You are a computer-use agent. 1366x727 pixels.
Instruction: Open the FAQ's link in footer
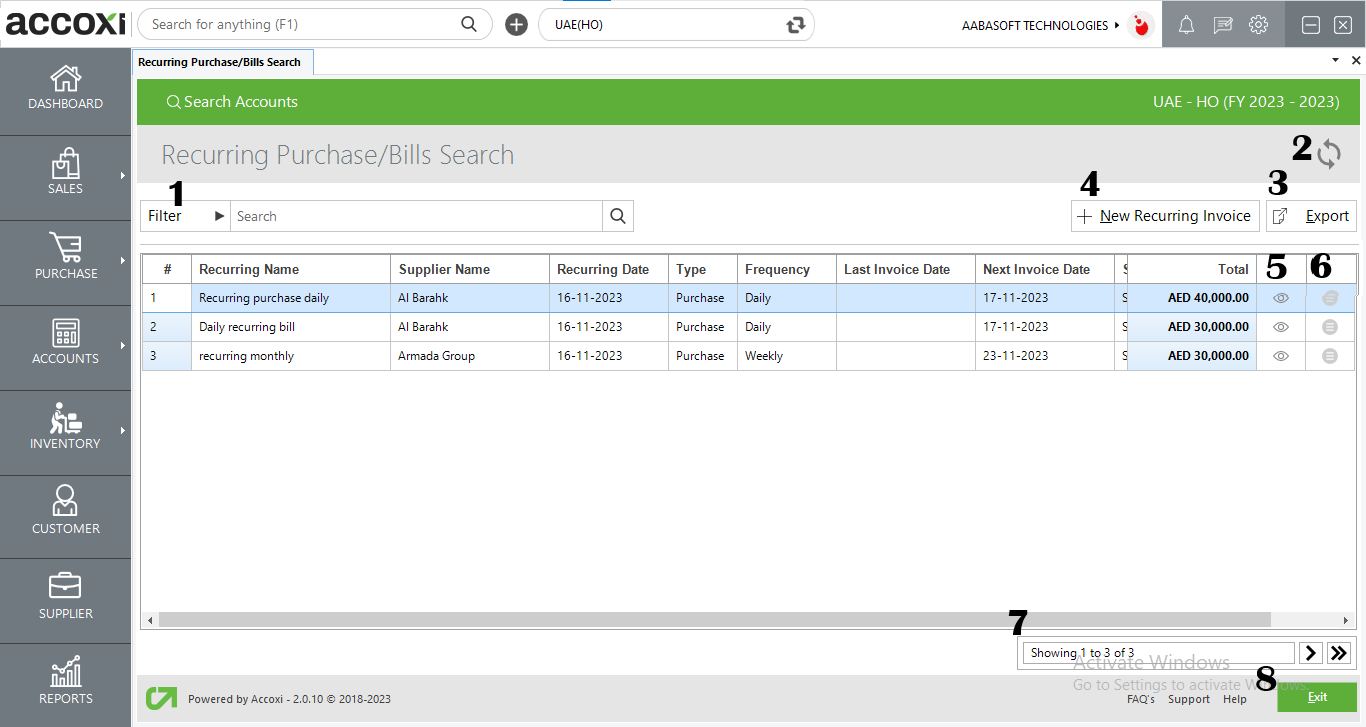pyautogui.click(x=1141, y=699)
